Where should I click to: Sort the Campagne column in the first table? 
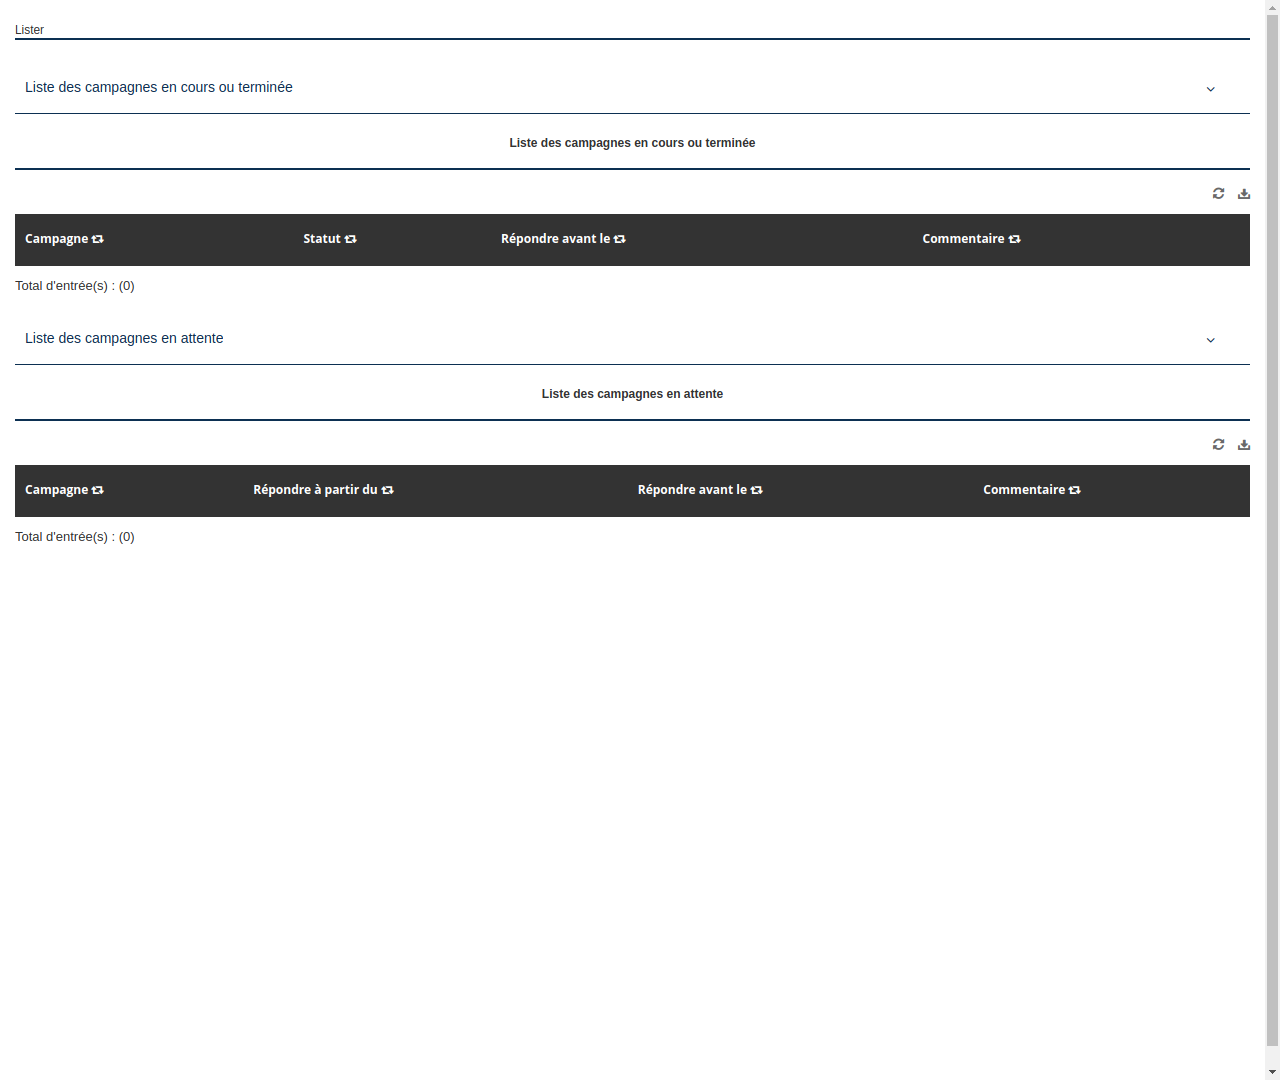tap(97, 239)
